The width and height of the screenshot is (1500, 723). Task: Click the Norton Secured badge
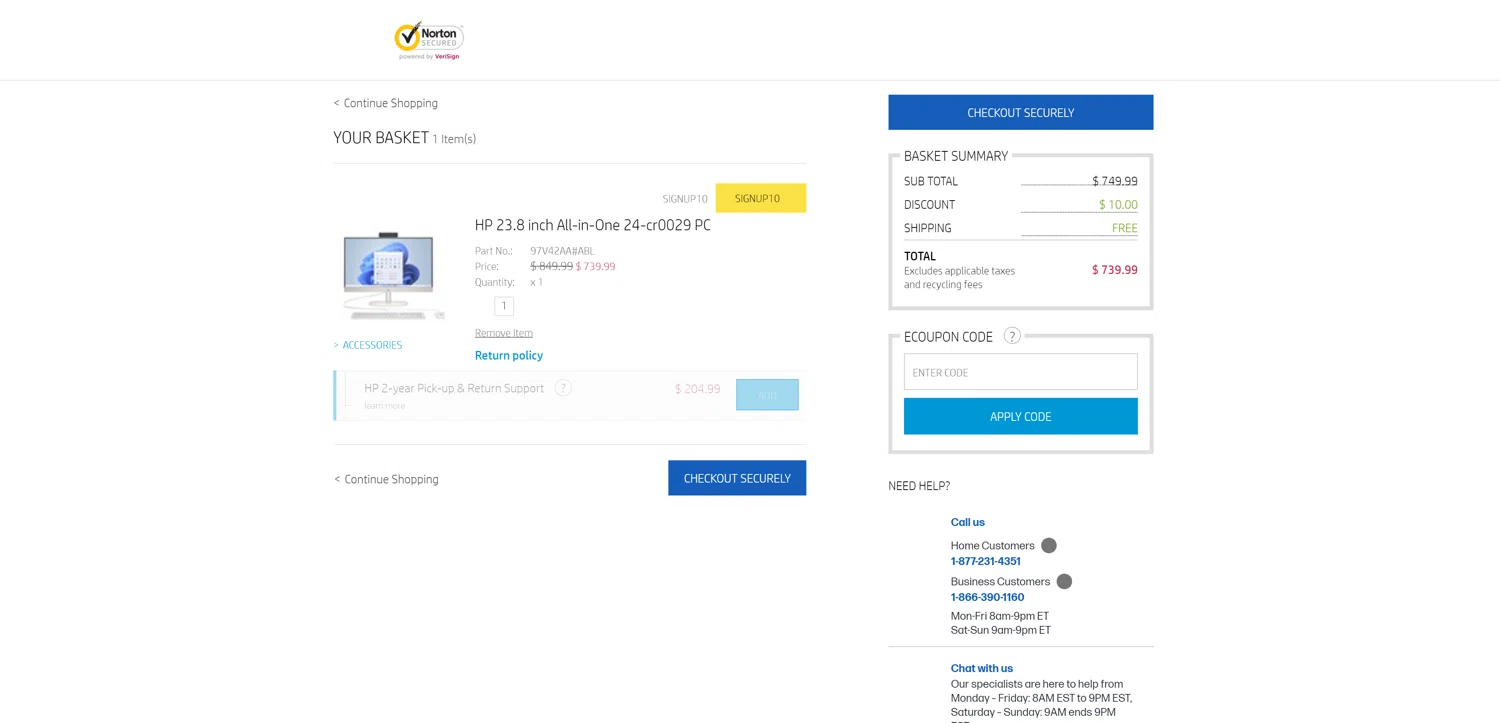coord(429,40)
